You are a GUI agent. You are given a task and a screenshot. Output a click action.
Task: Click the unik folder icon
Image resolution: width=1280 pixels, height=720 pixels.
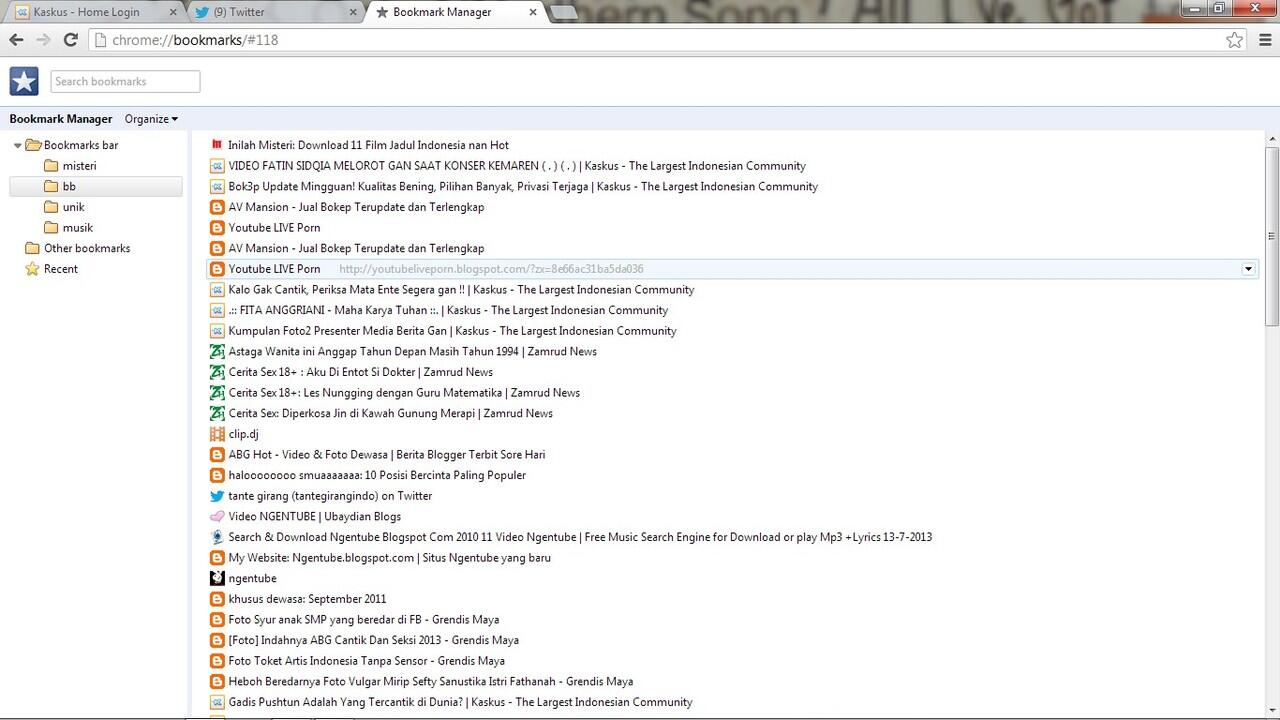pos(51,207)
